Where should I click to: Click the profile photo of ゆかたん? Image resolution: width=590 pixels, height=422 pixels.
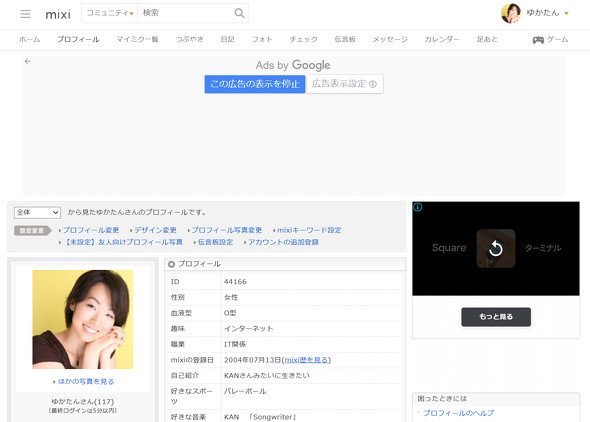tap(83, 319)
